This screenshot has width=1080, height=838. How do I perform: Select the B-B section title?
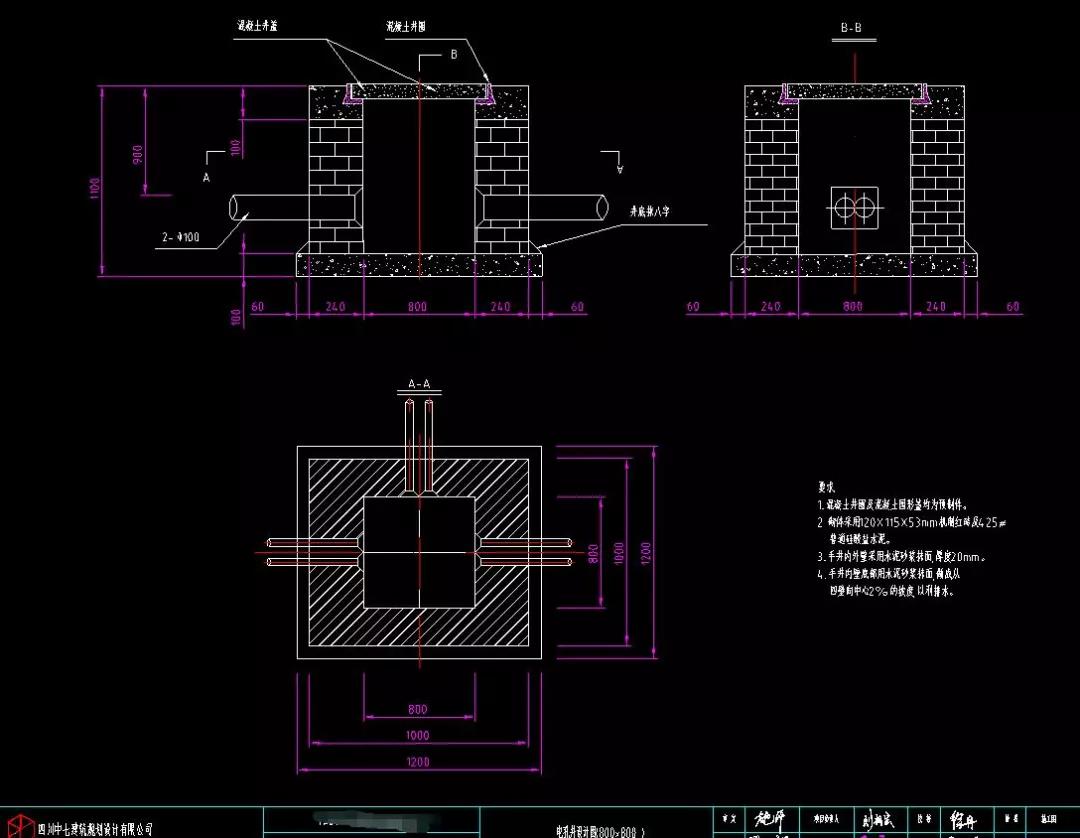852,29
